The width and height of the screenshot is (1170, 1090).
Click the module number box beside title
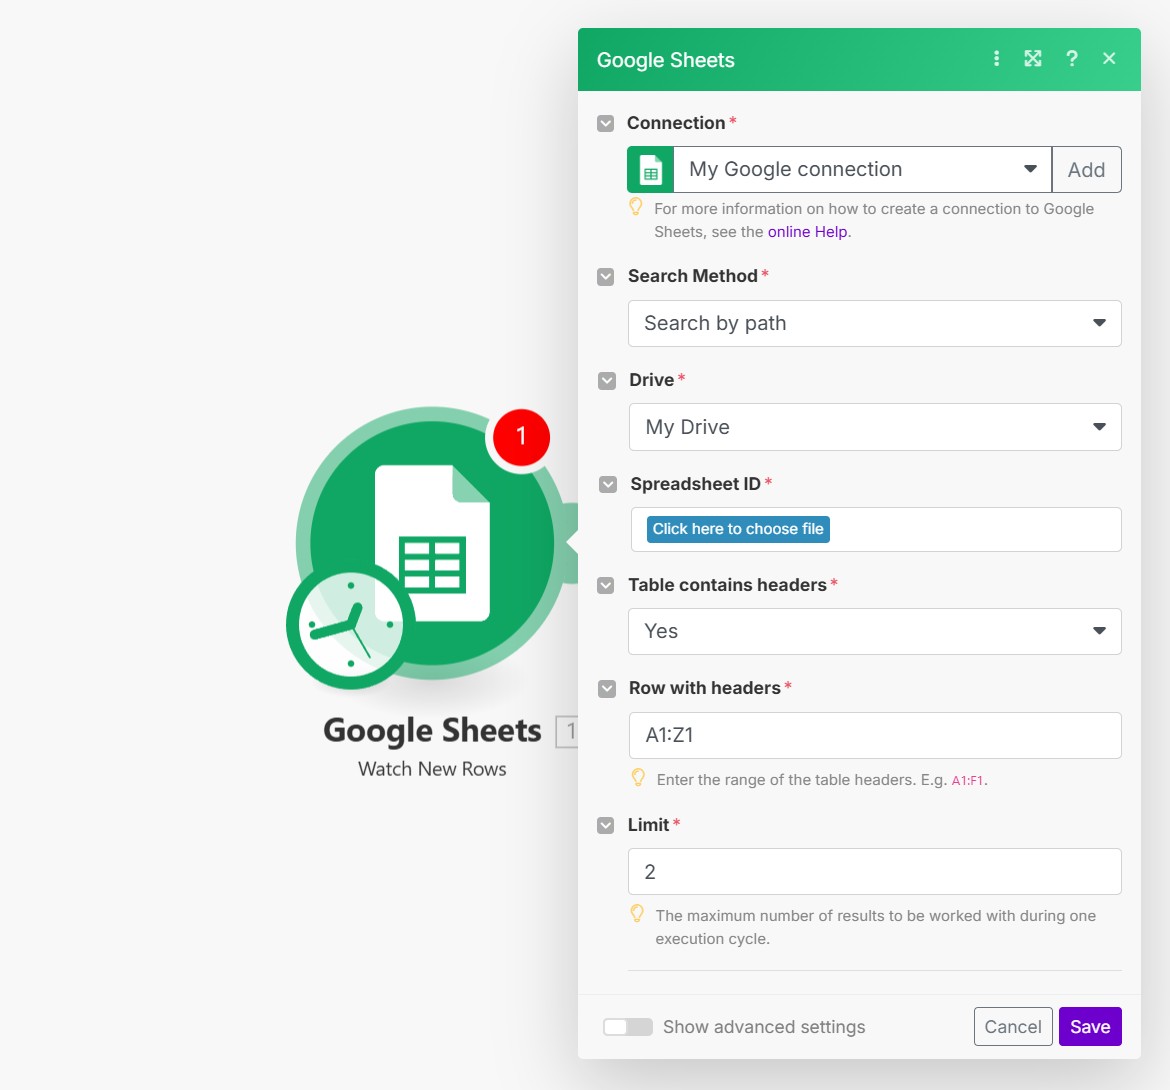pos(569,731)
